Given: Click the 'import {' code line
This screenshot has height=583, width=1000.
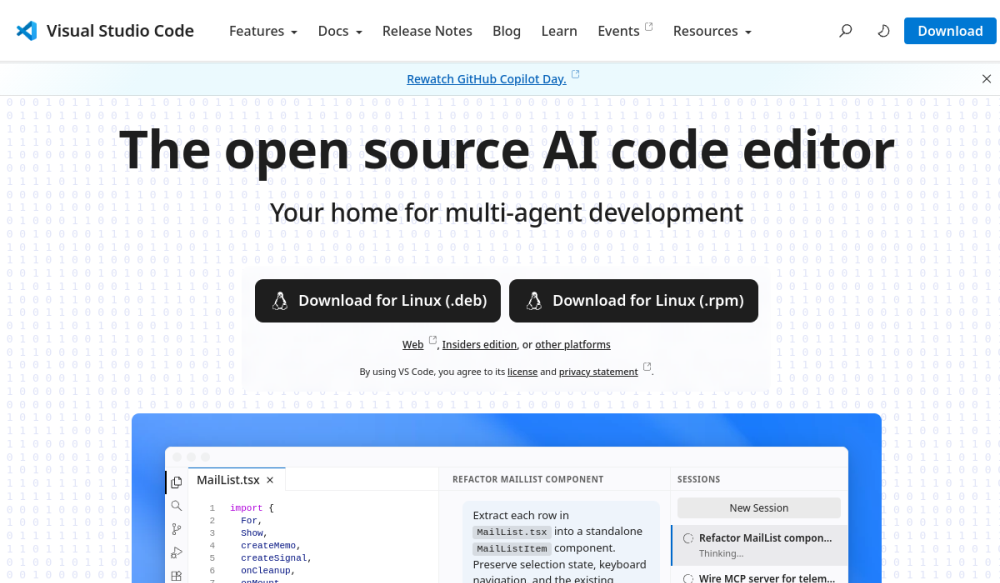Looking at the screenshot, I should click(x=251, y=508).
